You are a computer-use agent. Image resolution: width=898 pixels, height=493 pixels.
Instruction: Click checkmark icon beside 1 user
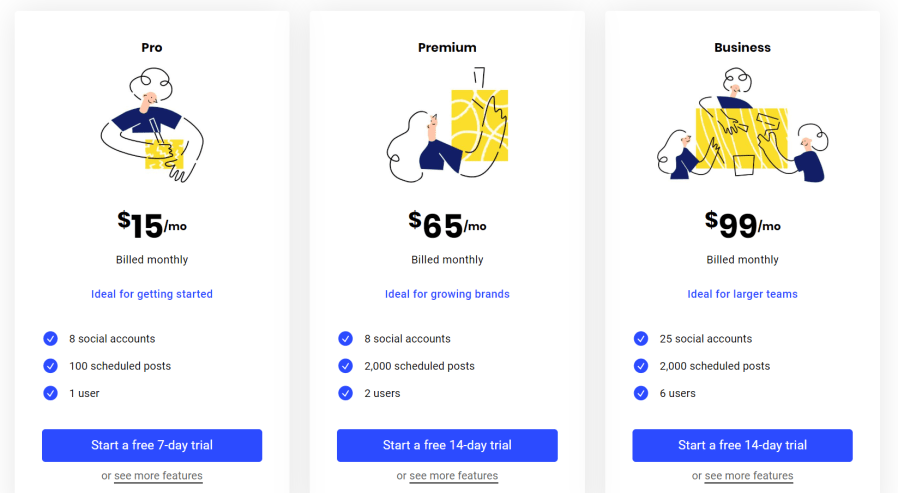click(50, 393)
